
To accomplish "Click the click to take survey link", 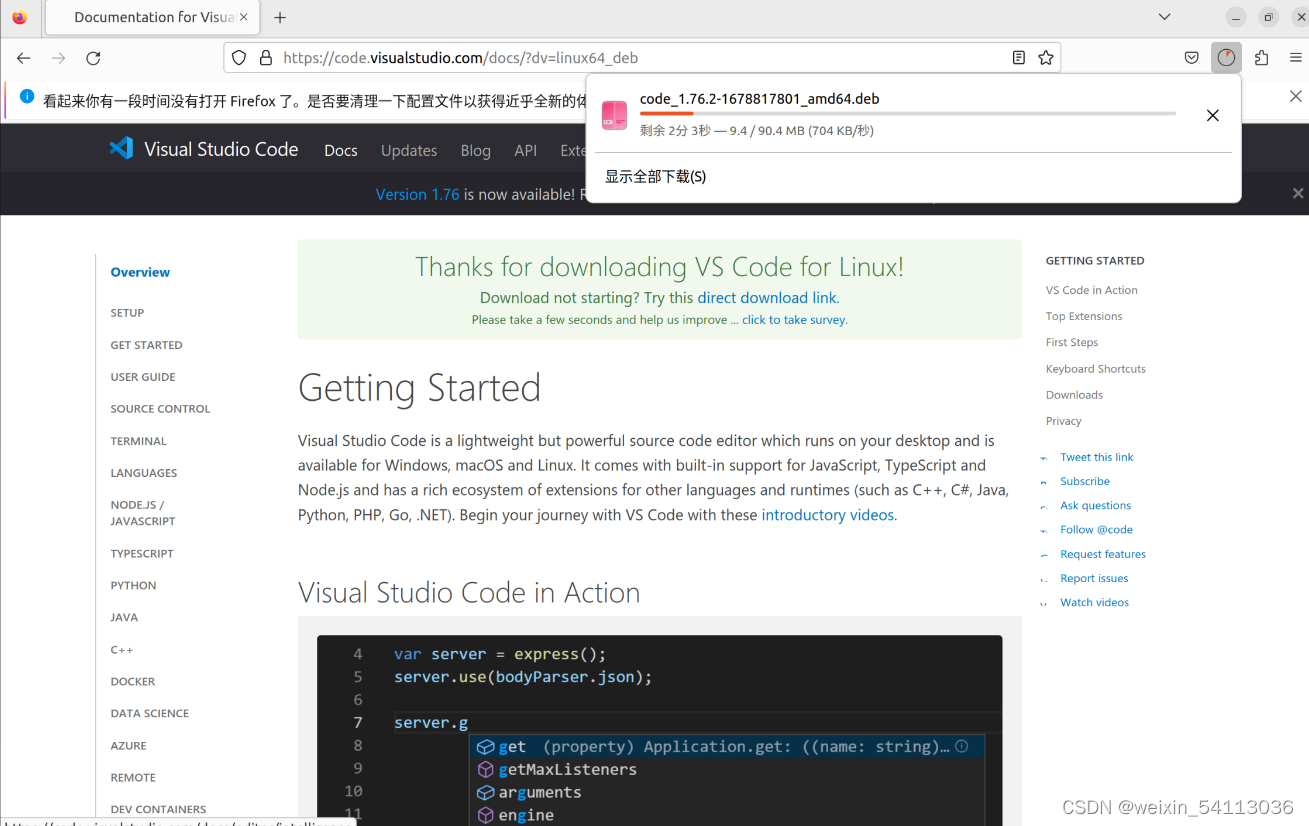I will coord(793,320).
